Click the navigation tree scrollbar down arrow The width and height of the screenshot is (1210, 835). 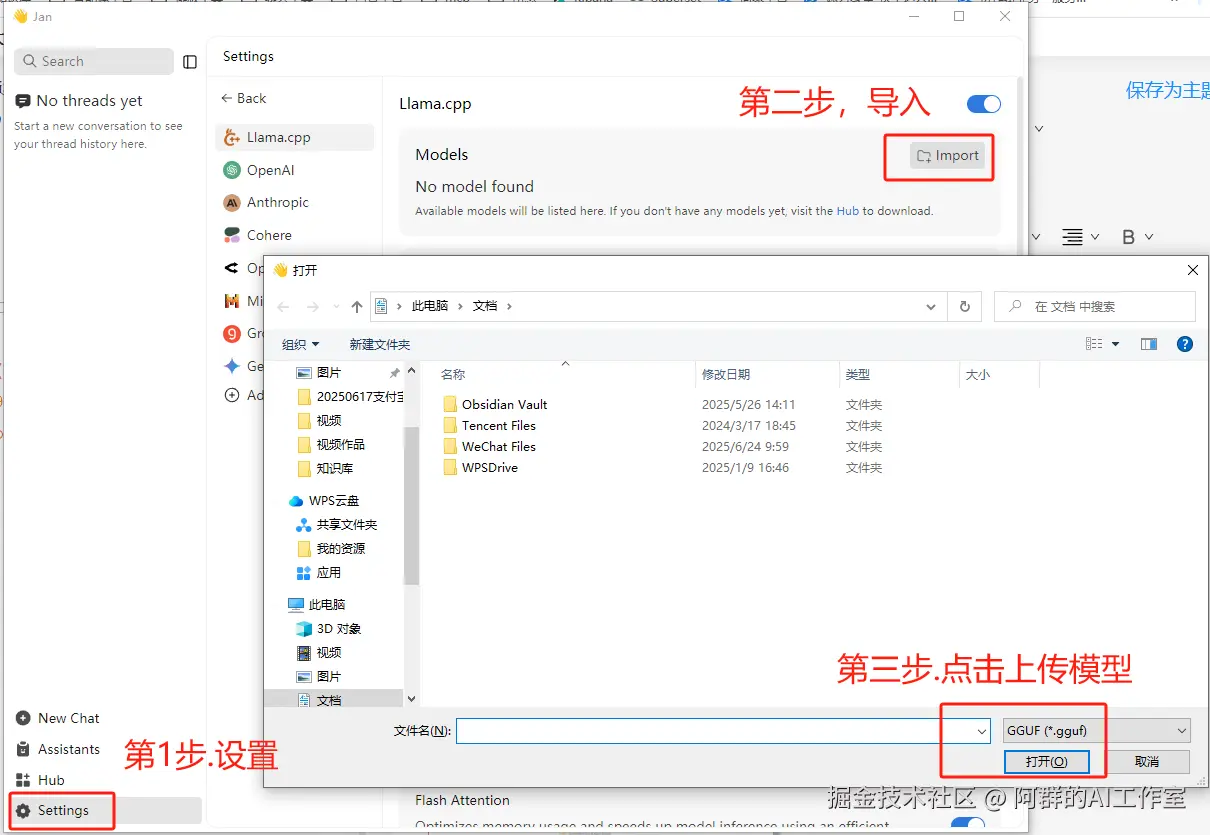pyautogui.click(x=411, y=699)
